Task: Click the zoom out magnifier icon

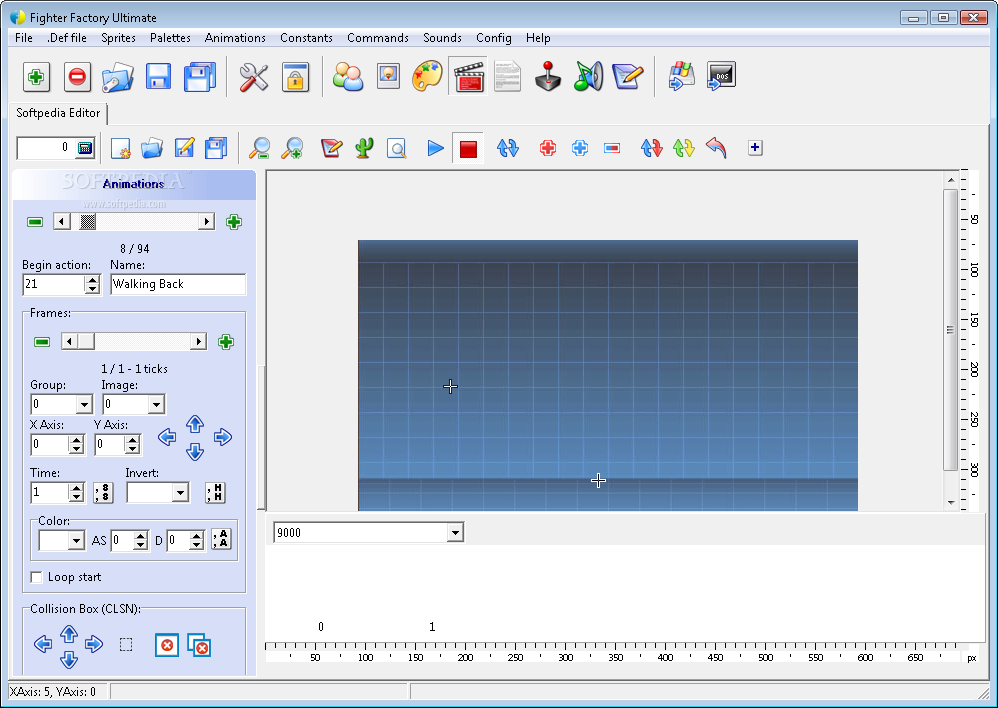Action: pos(259,148)
